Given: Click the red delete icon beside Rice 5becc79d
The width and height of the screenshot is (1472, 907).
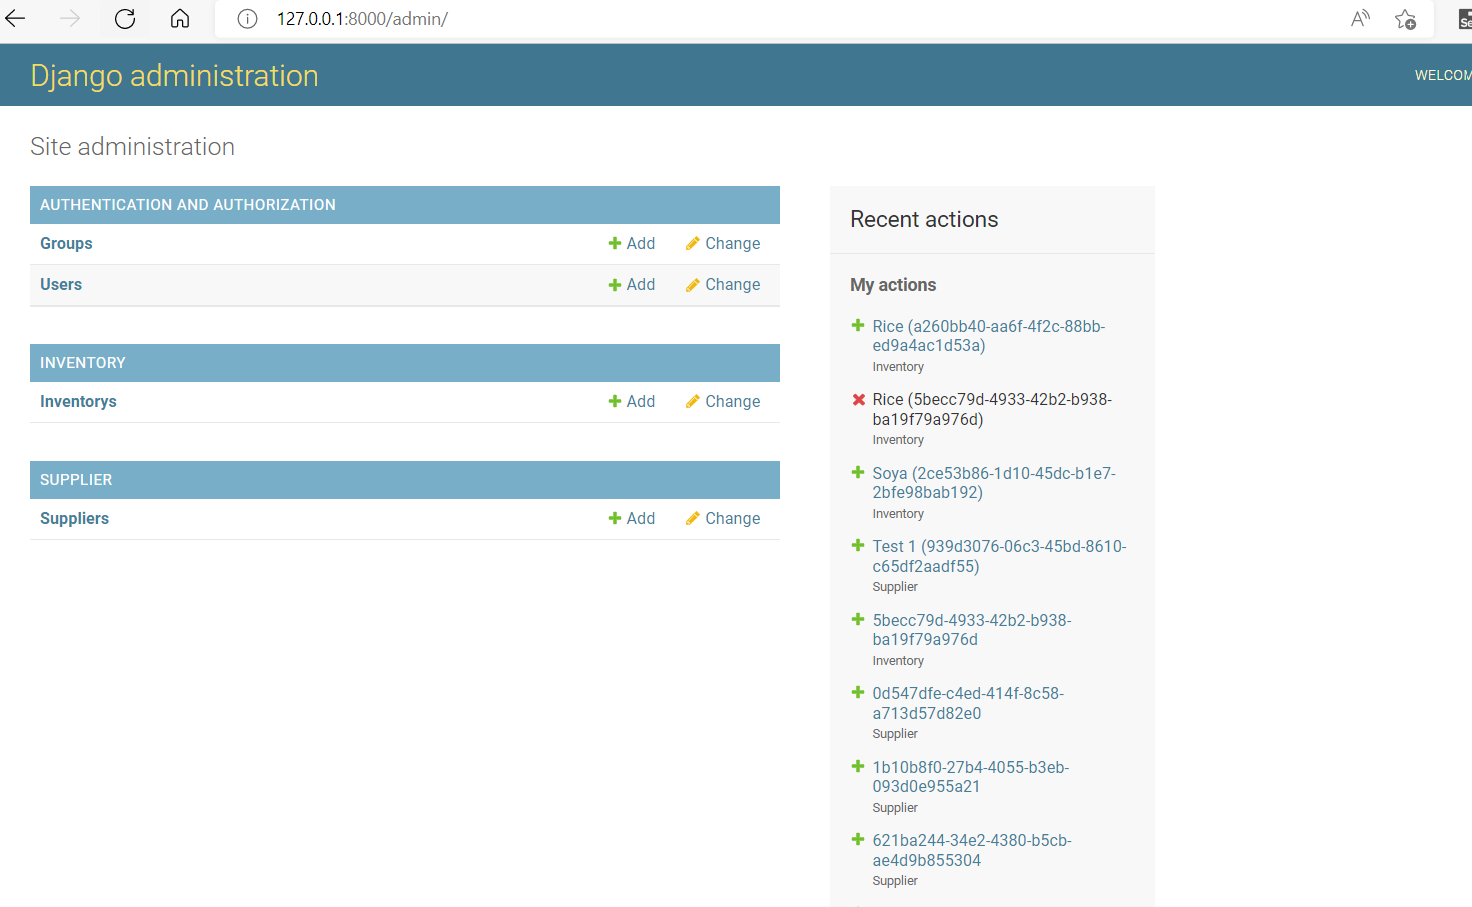Looking at the screenshot, I should coord(858,400).
